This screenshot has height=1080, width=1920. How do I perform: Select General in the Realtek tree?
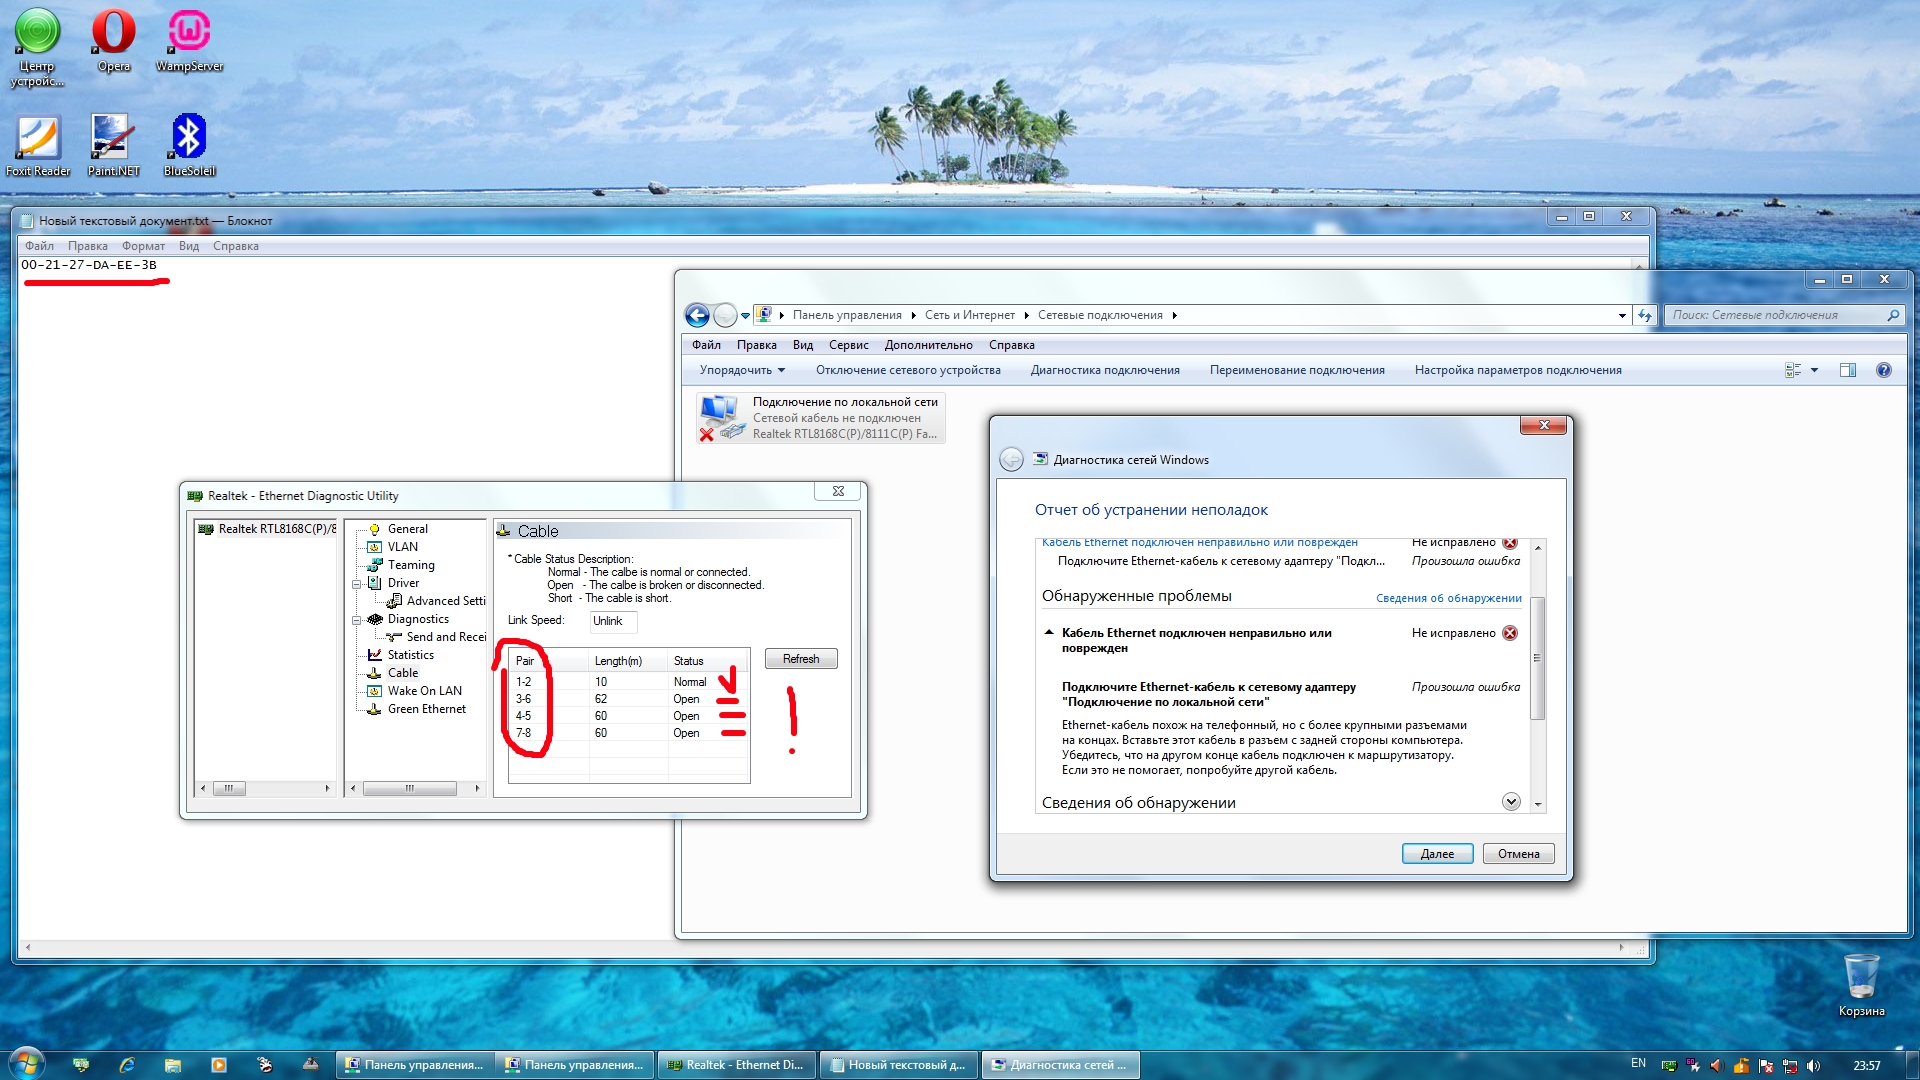407,529
